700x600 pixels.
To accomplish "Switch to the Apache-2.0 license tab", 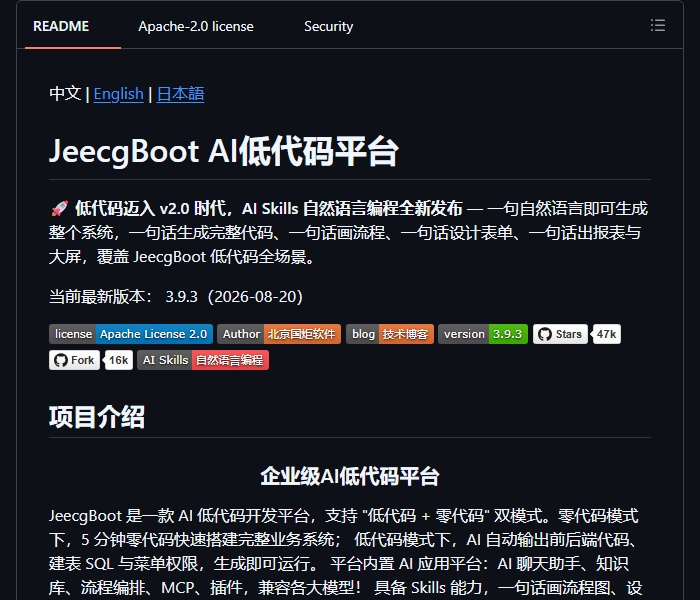I will [x=196, y=26].
